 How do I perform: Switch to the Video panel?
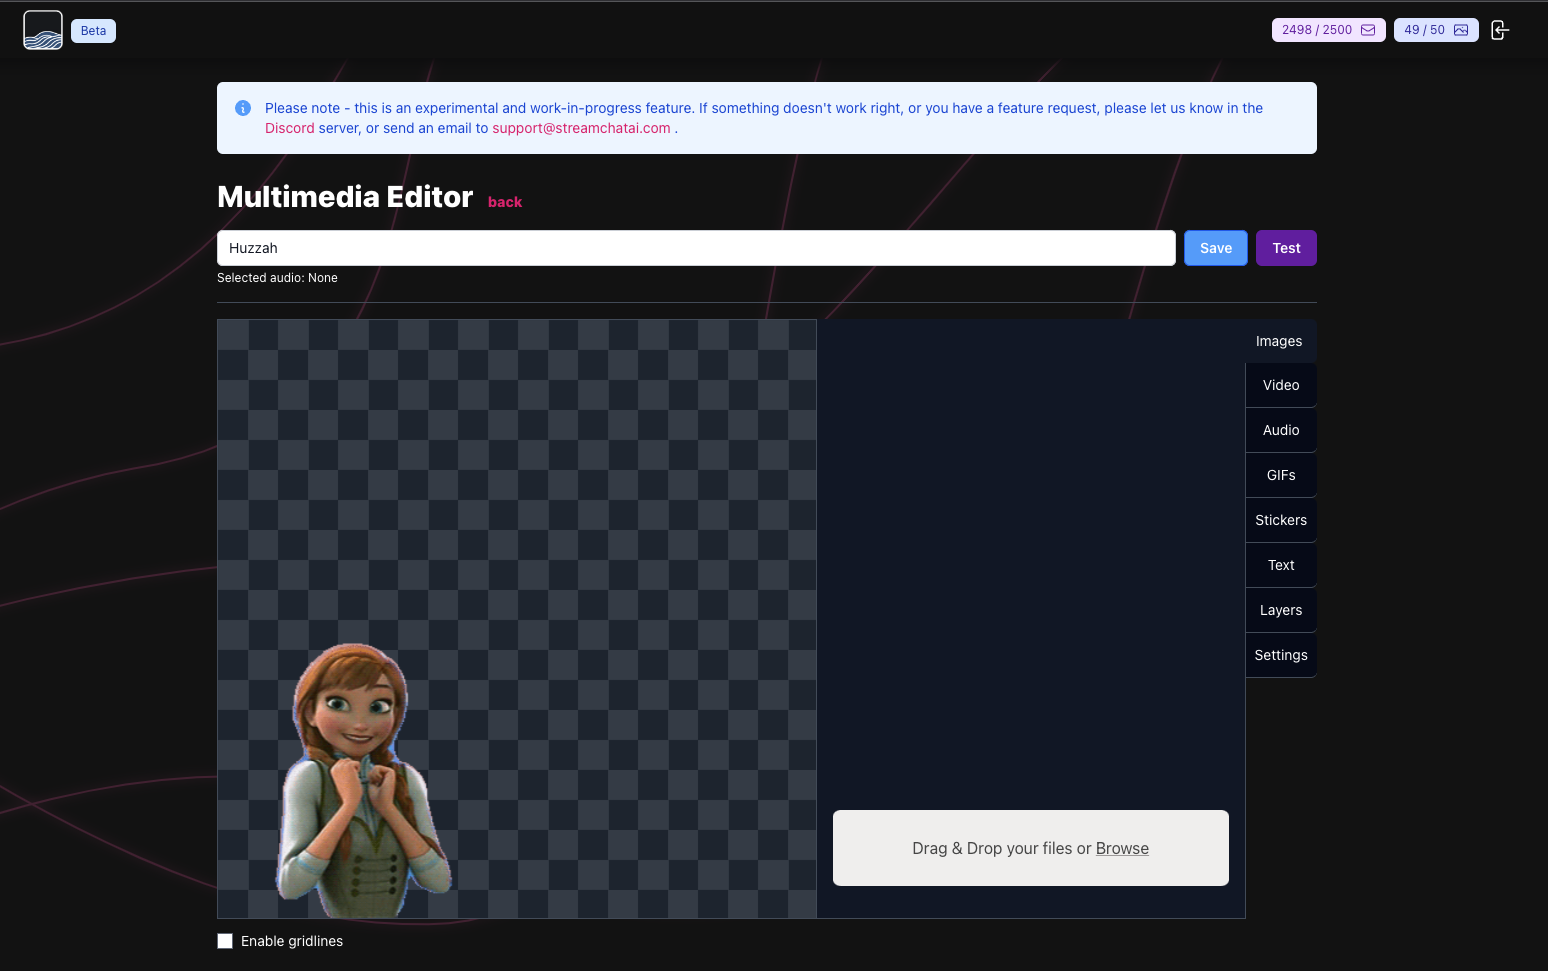tap(1280, 384)
